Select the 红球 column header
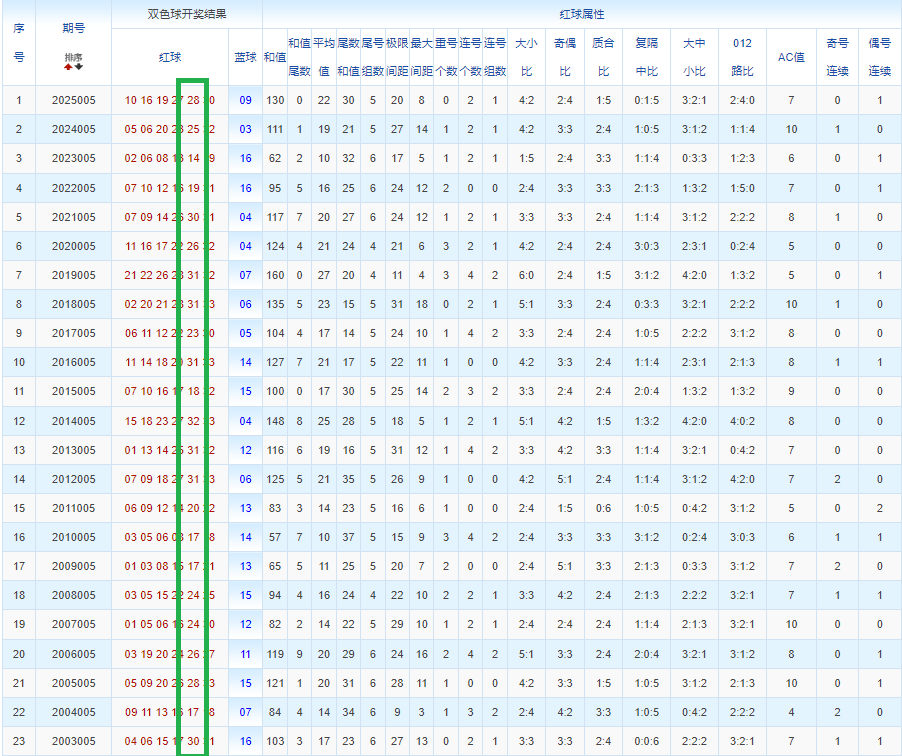 [x=170, y=58]
